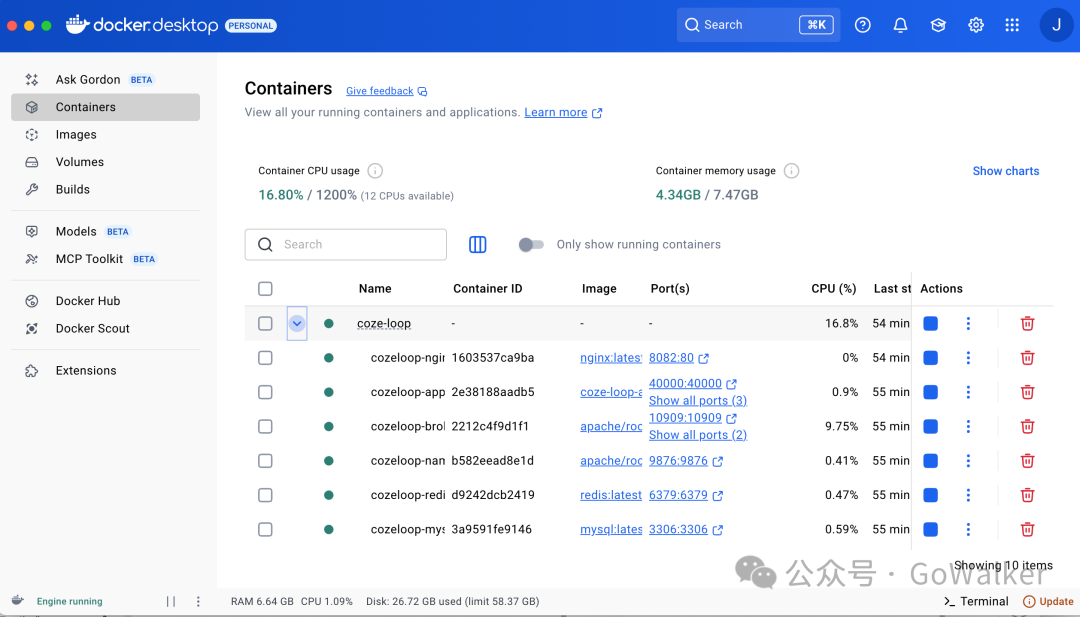Collapse the coze-loop group chevron
This screenshot has width=1080, height=617.
297,324
